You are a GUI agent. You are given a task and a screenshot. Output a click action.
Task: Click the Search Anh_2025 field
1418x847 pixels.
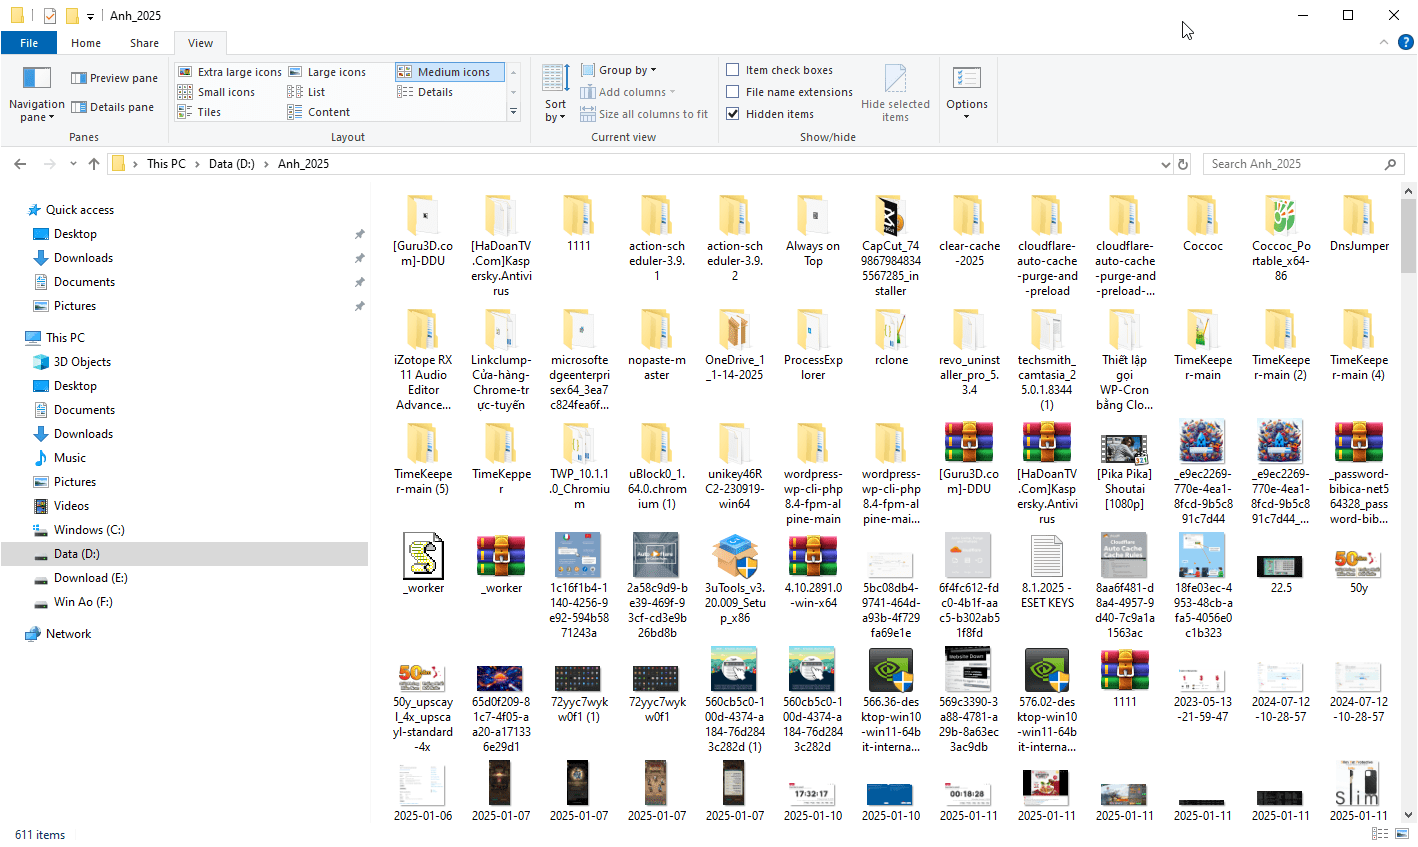point(1303,164)
